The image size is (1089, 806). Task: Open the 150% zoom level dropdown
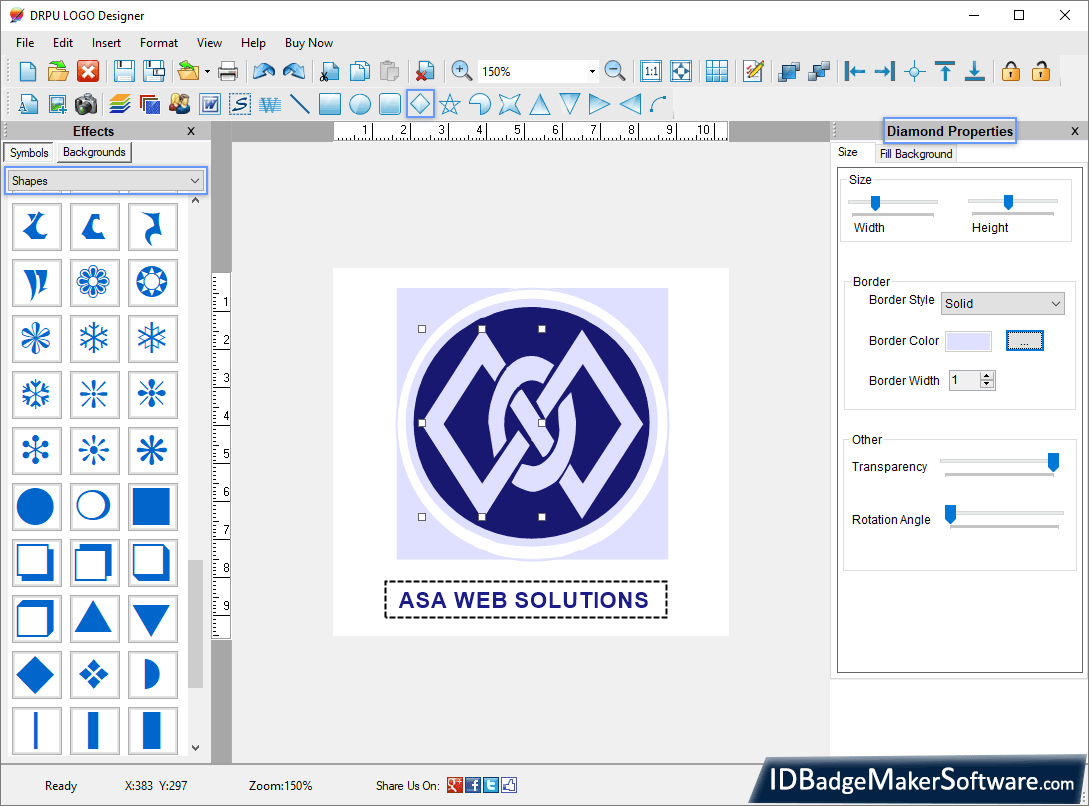pyautogui.click(x=592, y=72)
